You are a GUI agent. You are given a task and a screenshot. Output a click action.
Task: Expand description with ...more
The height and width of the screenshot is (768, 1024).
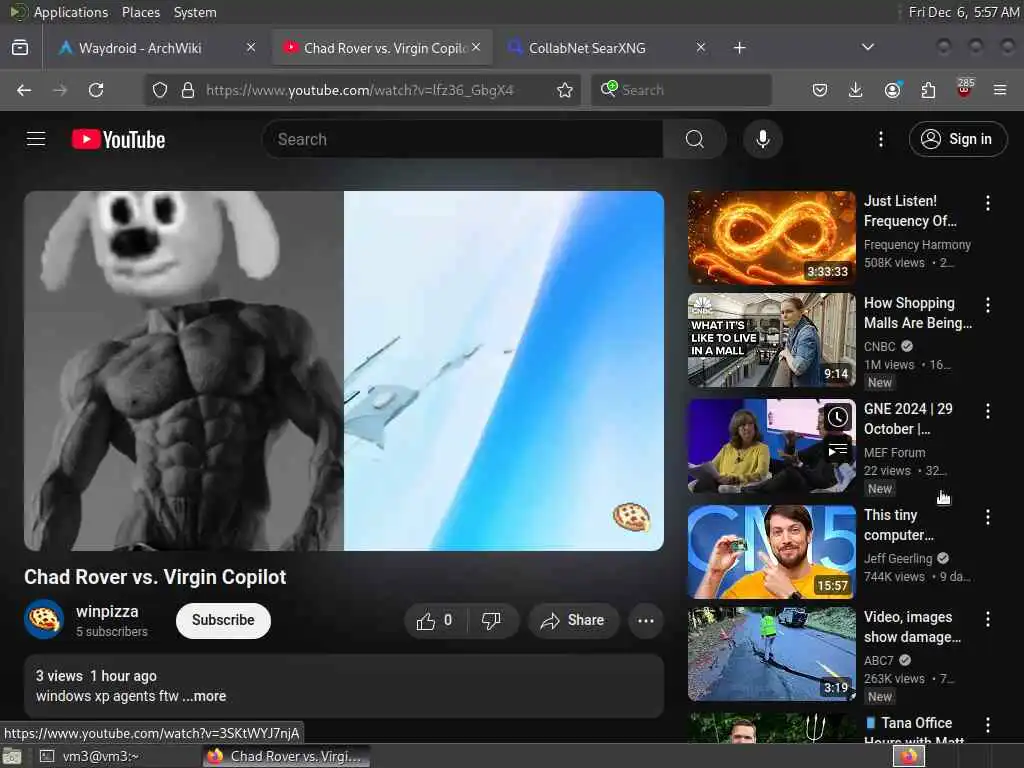click(204, 696)
